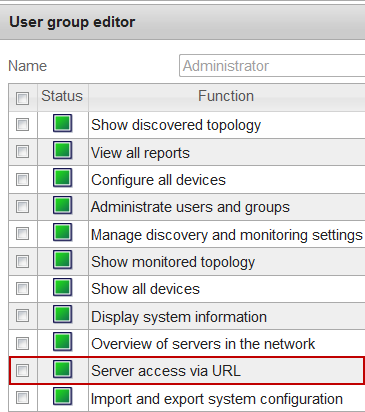
Task: Click the Function column header
Action: tap(226, 96)
